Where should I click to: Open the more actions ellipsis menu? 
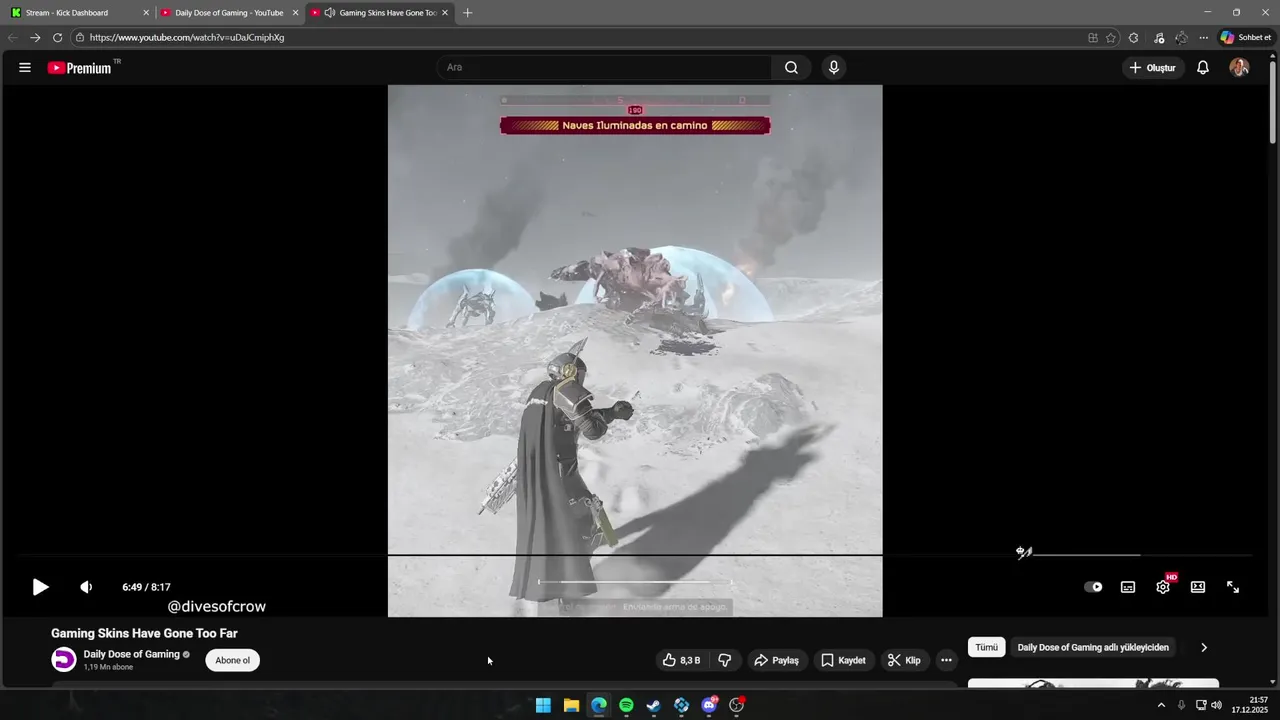pos(946,660)
